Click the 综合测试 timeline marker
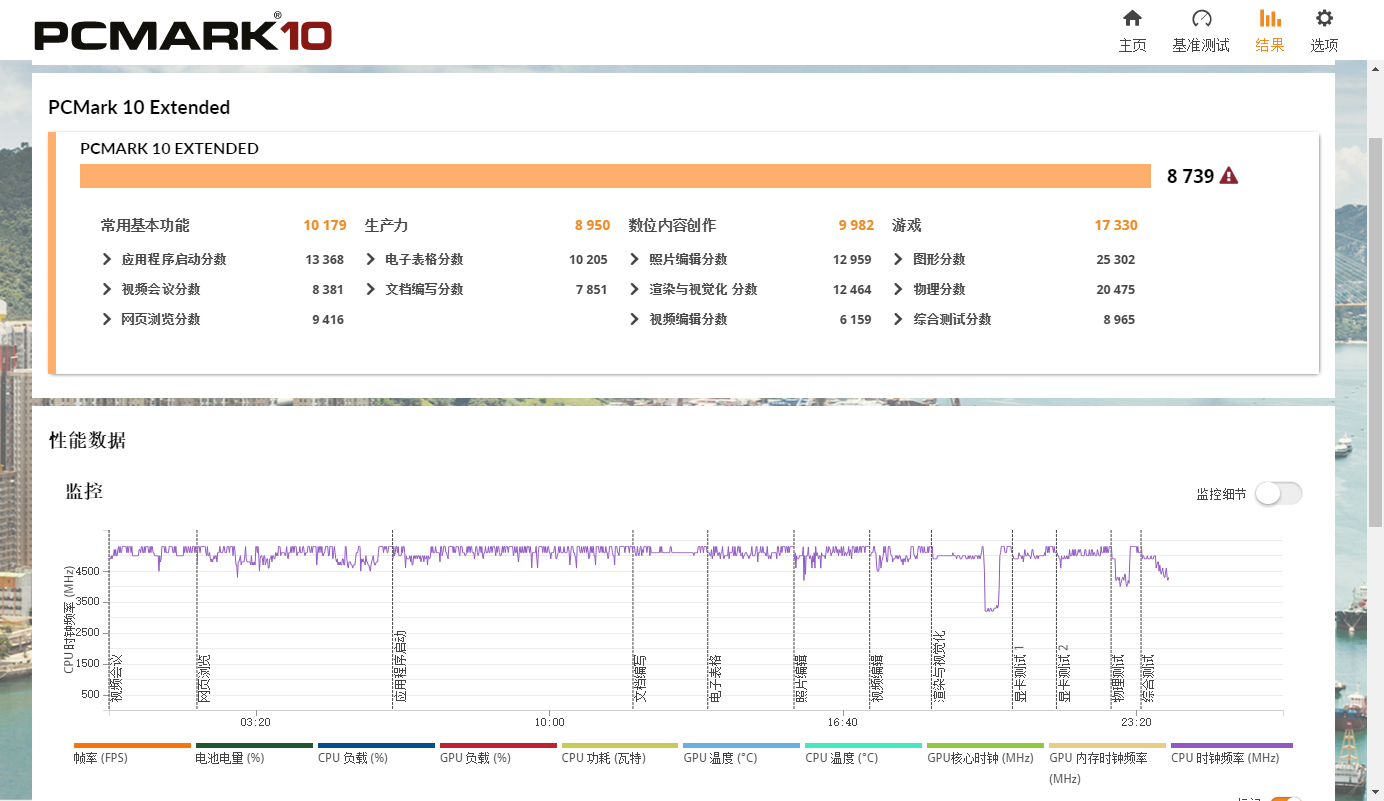The width and height of the screenshot is (1384, 801). 1148,678
